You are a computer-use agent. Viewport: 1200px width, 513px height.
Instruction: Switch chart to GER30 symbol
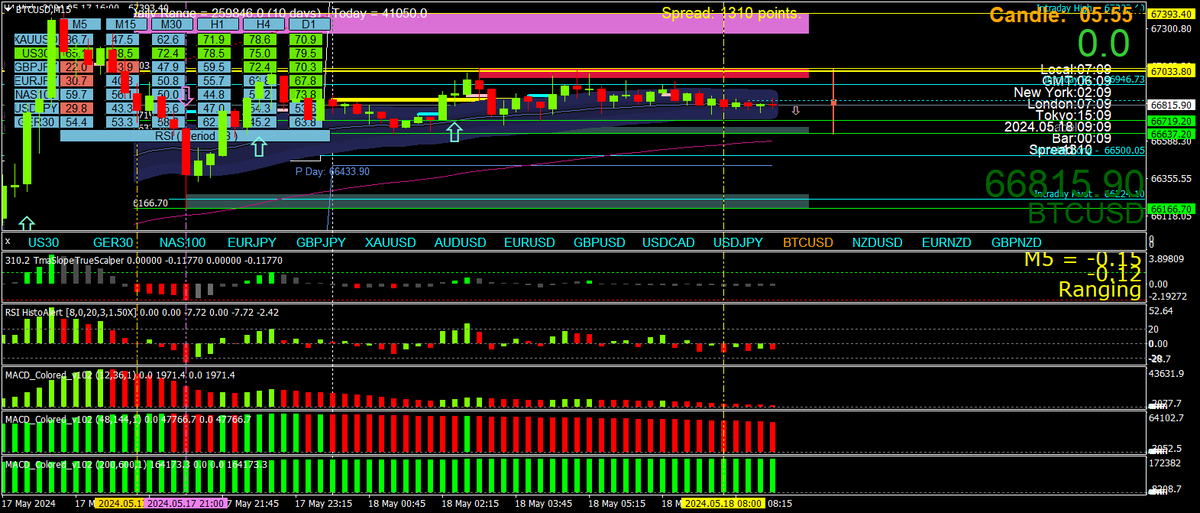pos(113,242)
